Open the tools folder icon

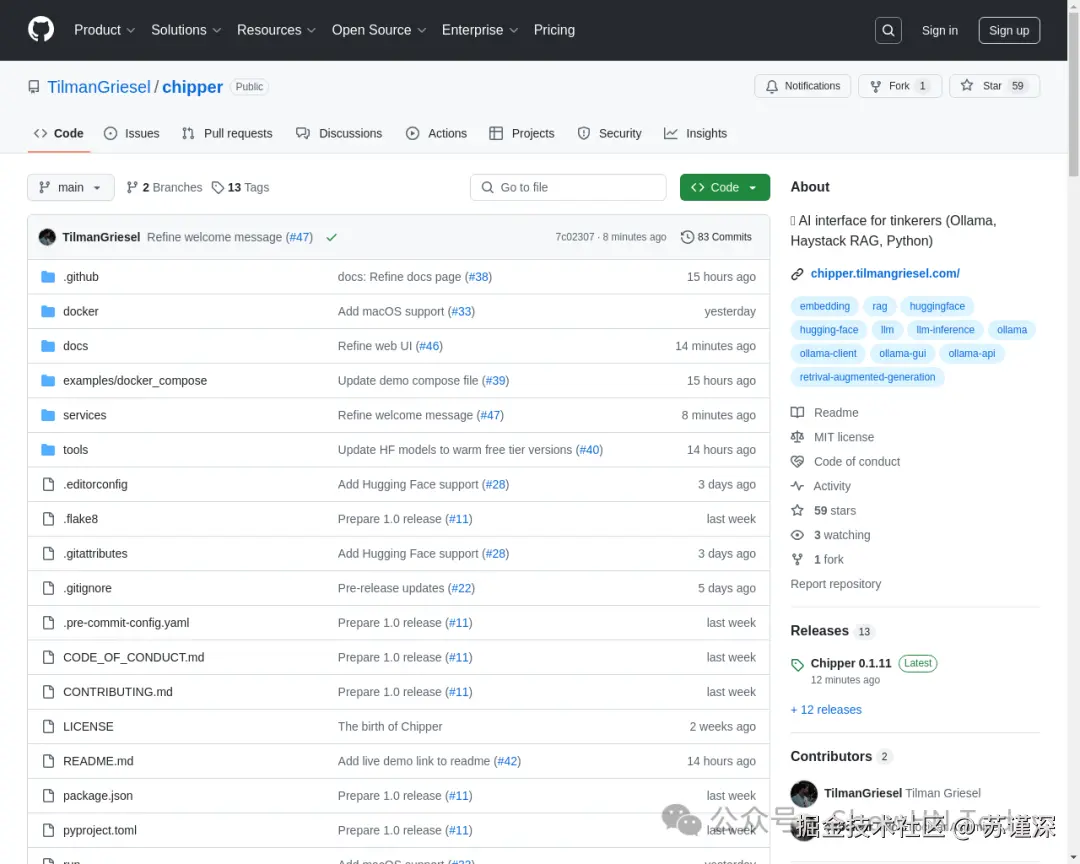(48, 450)
